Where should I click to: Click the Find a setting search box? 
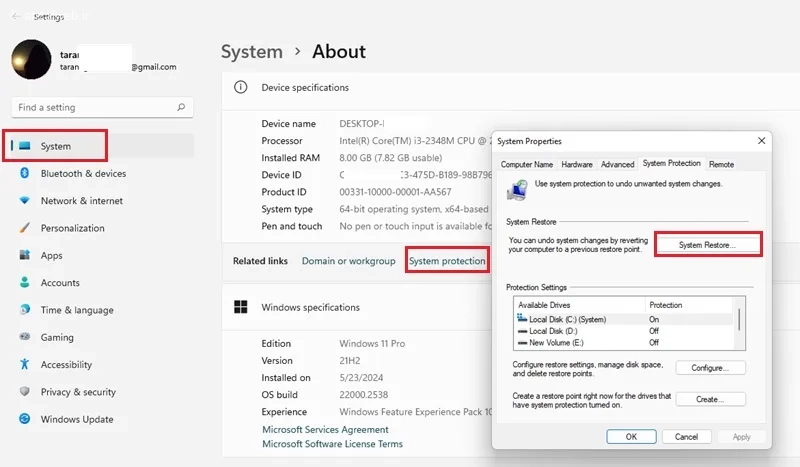point(102,107)
